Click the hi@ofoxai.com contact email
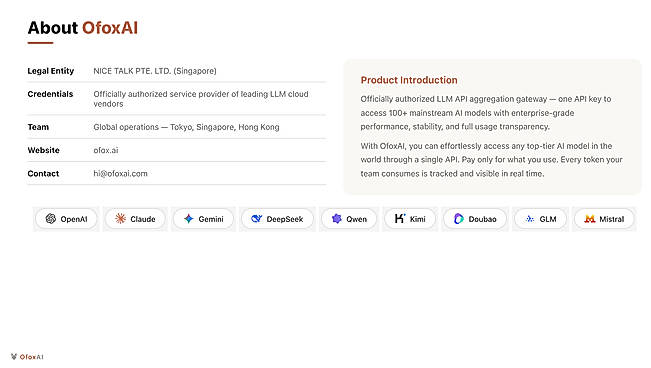This screenshot has width=651, height=368. pos(120,174)
